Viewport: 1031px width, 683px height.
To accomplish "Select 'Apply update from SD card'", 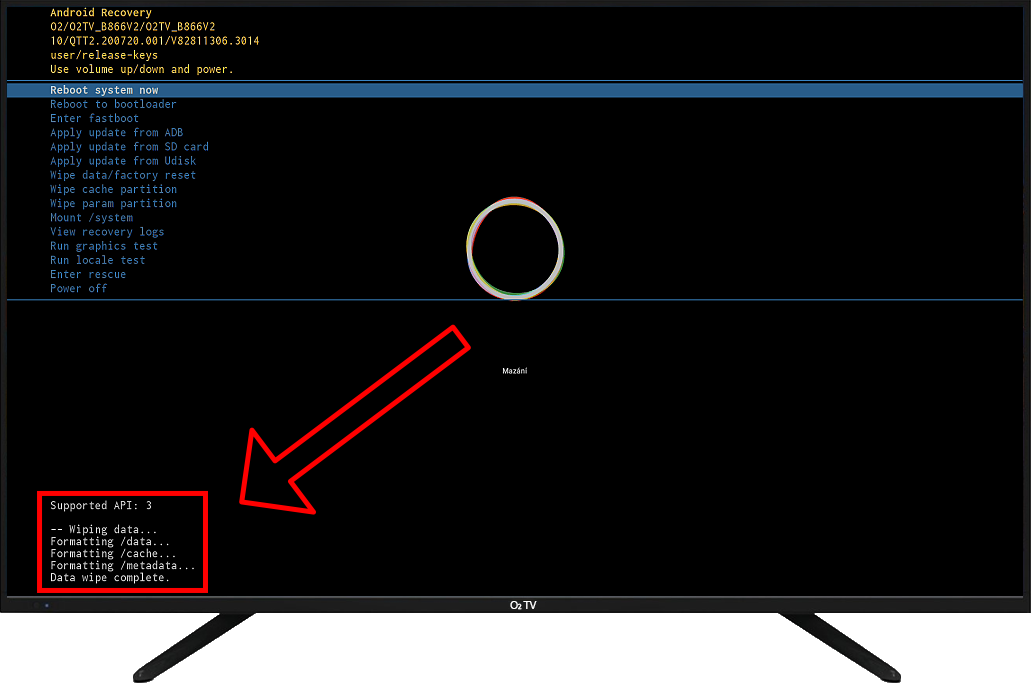I will 129,147.
